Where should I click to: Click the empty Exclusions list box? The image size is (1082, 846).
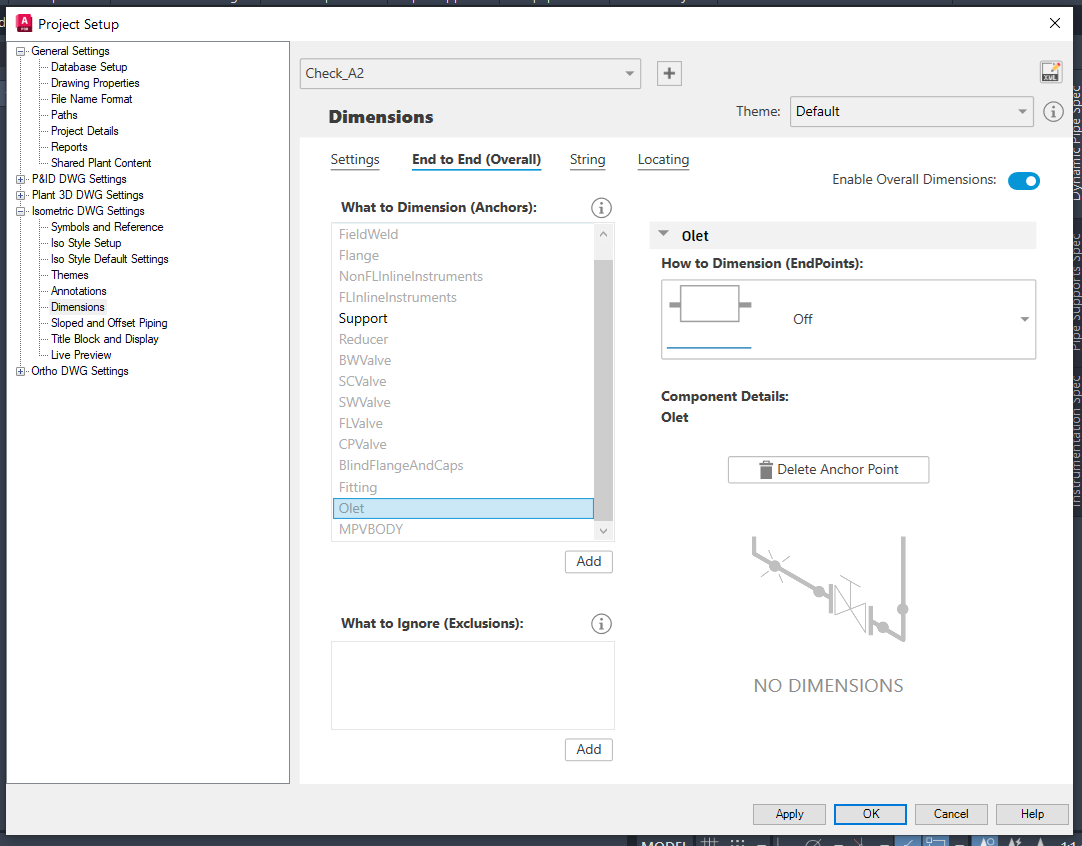[x=473, y=685]
